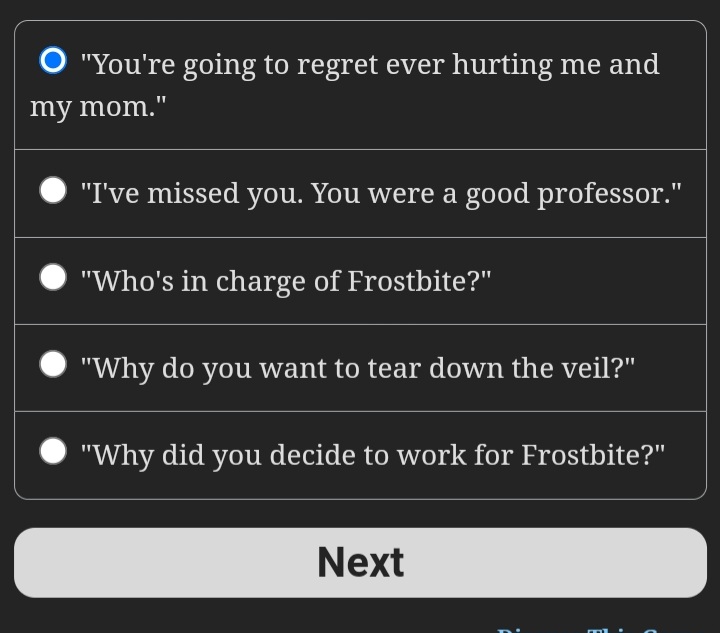Click the selected "You're going to regret" radio button
This screenshot has width=720, height=633.
click(53, 60)
